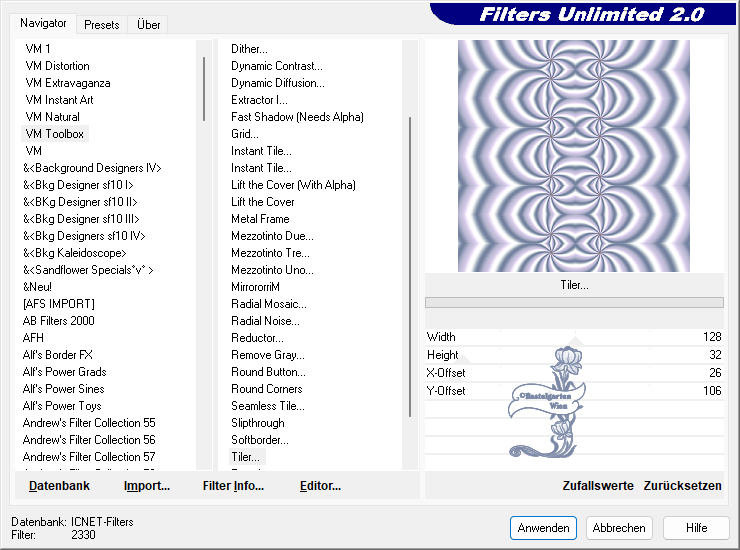Viewport: 740px width, 550px height.
Task: Pick Alf's Power Grads category
Action: tap(64, 372)
